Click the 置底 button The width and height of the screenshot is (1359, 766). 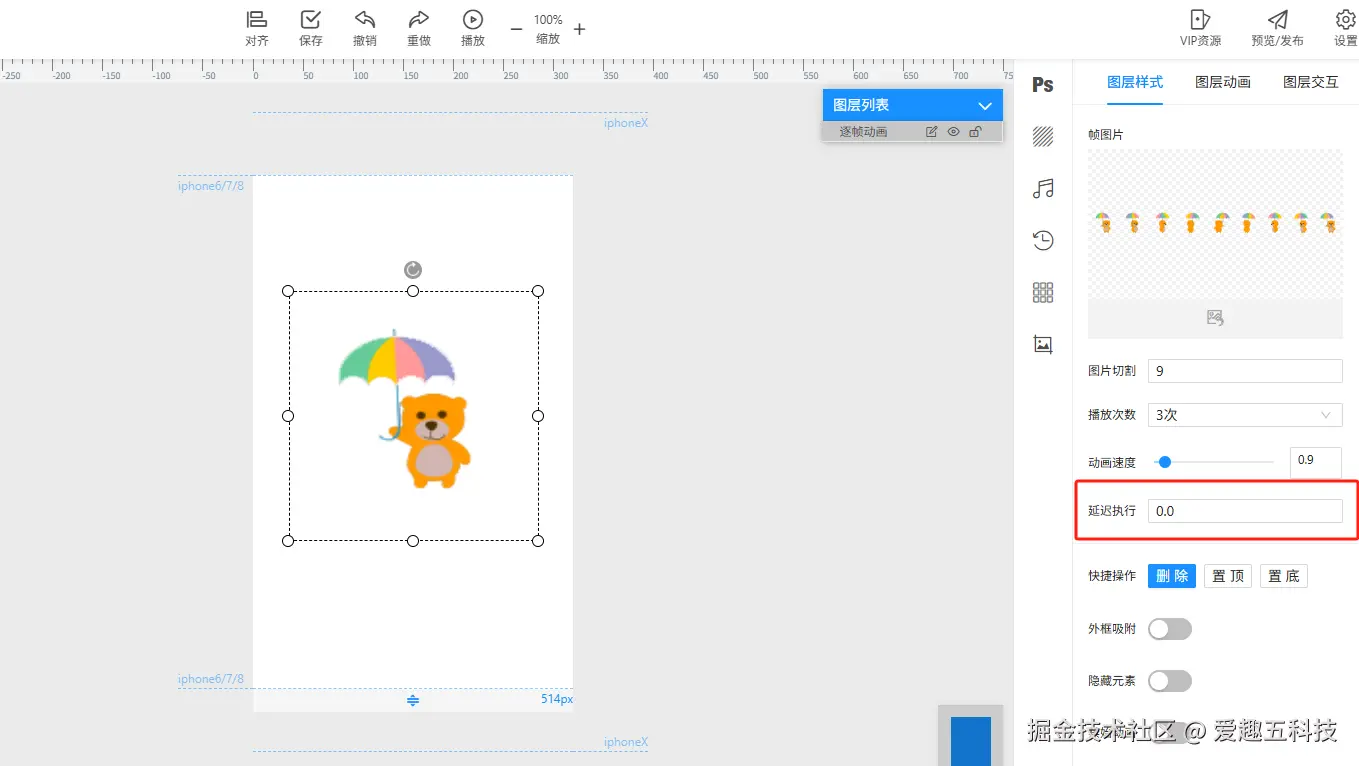[x=1284, y=576]
